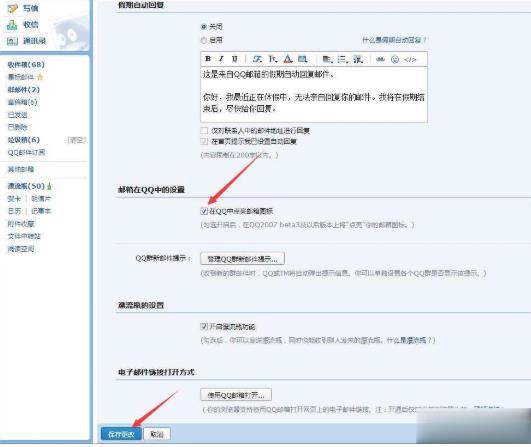Open the indent options dropdown
Screen dimensions: 531x447
click(358, 59)
